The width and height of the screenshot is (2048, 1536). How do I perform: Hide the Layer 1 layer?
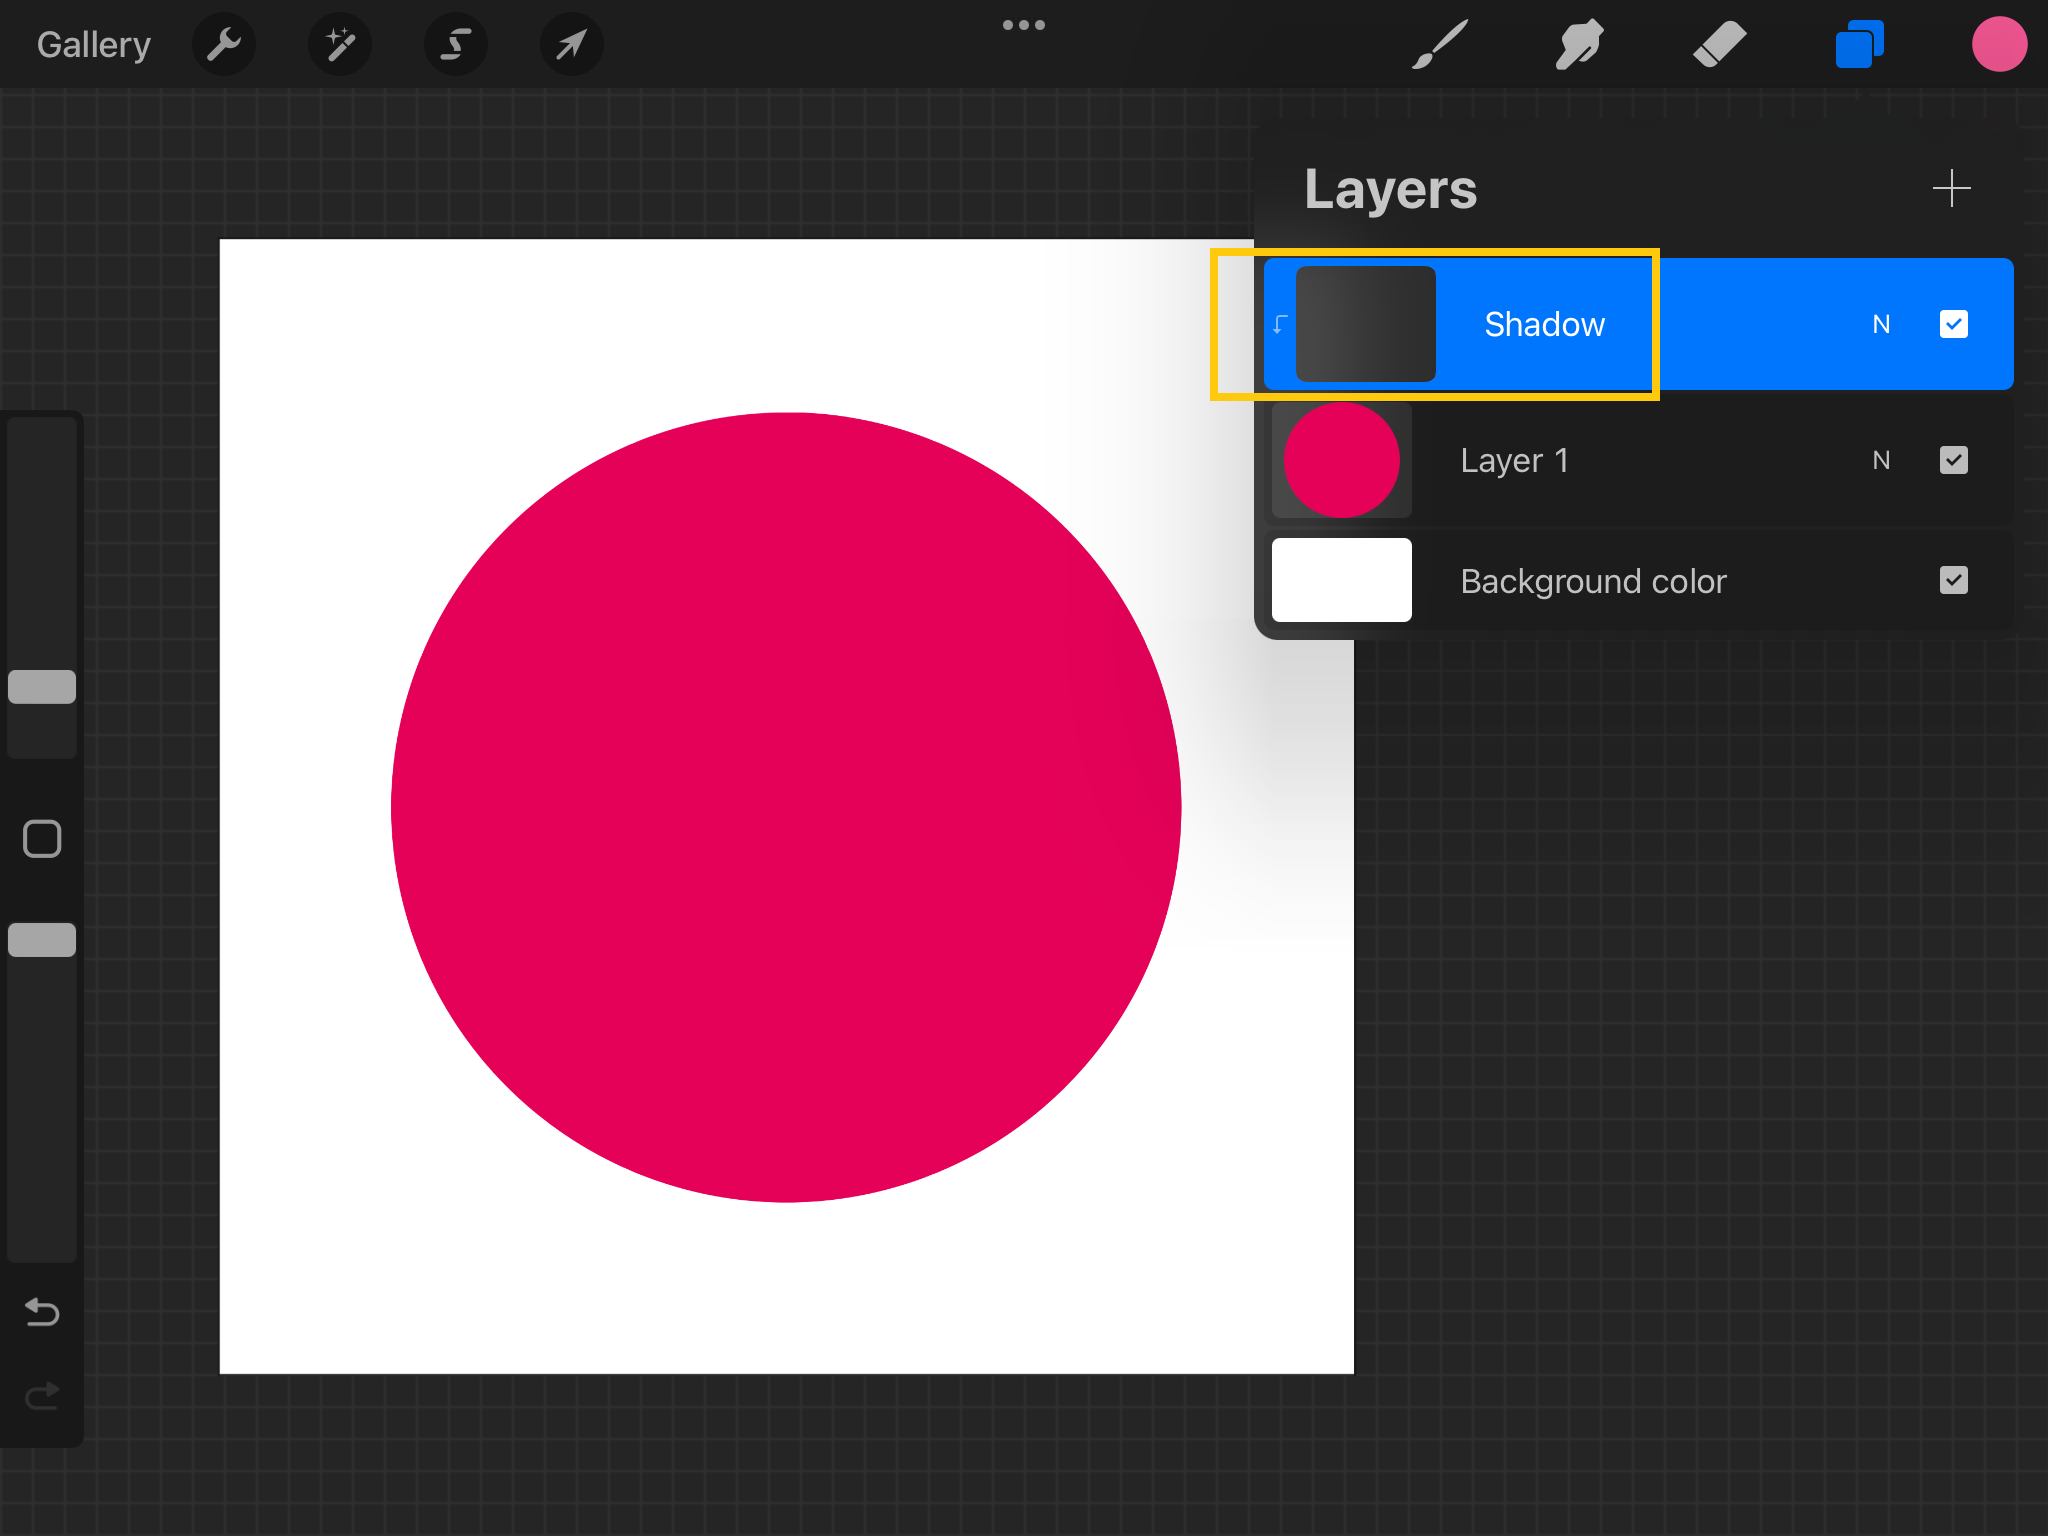click(1954, 460)
